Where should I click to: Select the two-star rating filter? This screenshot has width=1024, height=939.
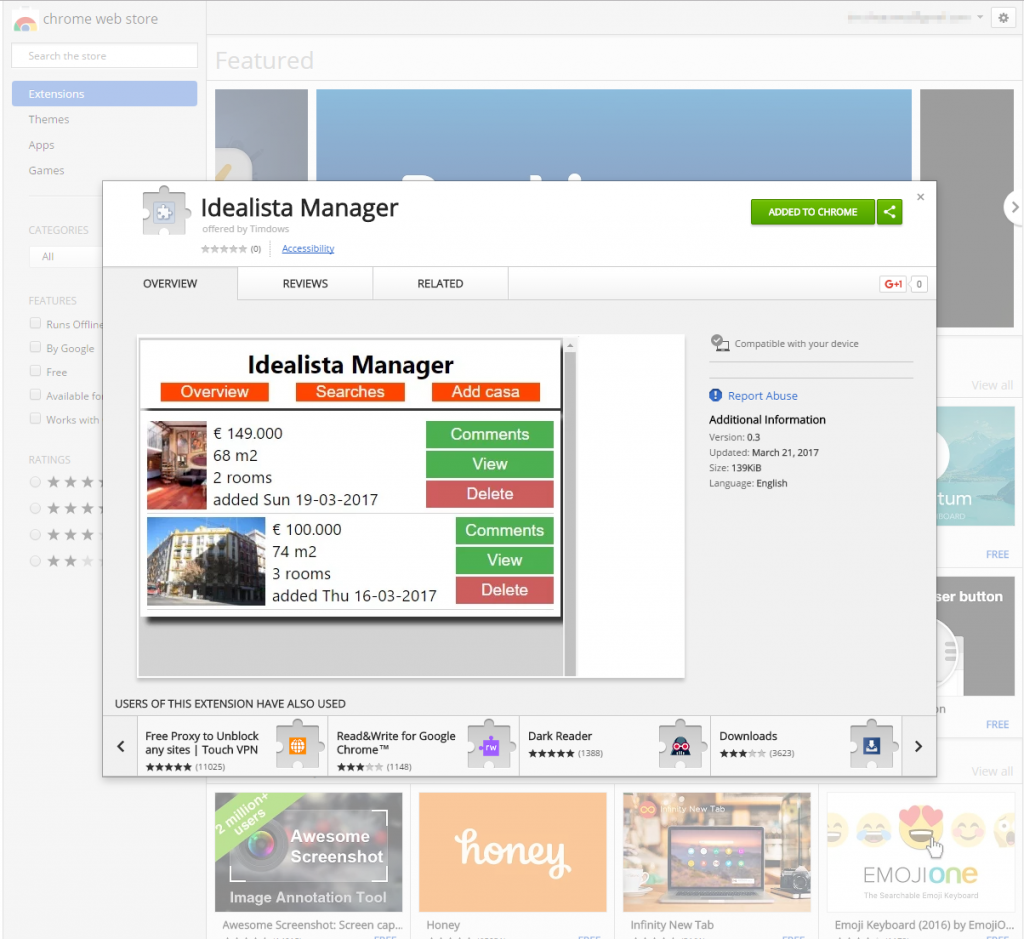[x=35, y=561]
